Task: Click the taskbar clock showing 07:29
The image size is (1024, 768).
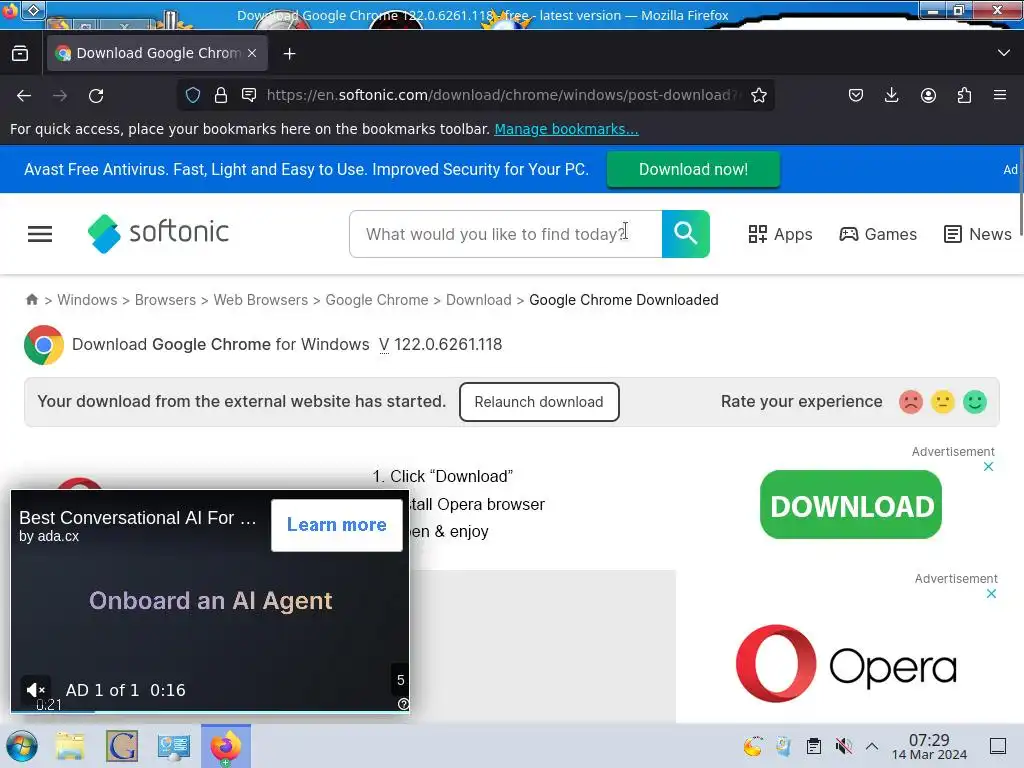Action: point(929,746)
